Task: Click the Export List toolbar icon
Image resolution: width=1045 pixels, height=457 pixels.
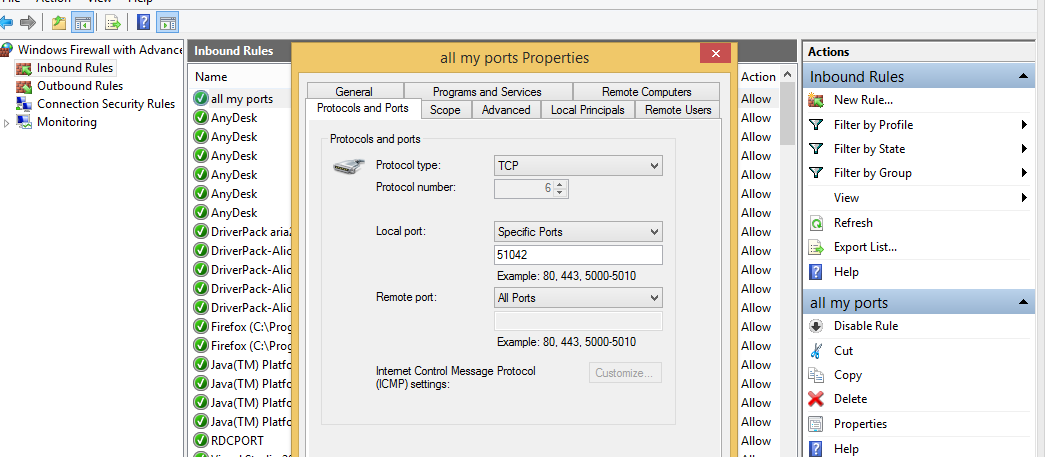Action: point(113,23)
